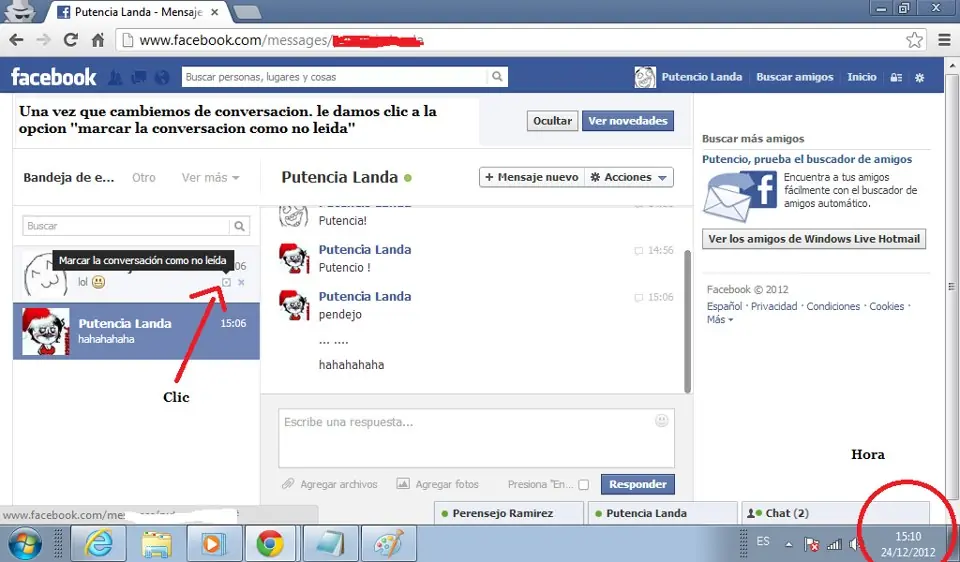The width and height of the screenshot is (960, 562).
Task: Click the Ver novedades button
Action: pyautogui.click(x=628, y=121)
